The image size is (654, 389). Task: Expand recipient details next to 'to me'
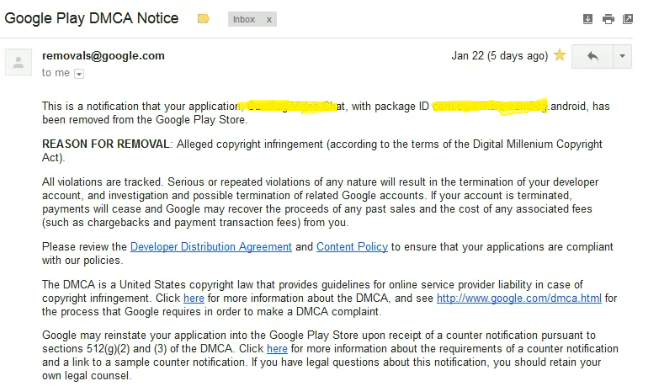pyautogui.click(x=79, y=74)
